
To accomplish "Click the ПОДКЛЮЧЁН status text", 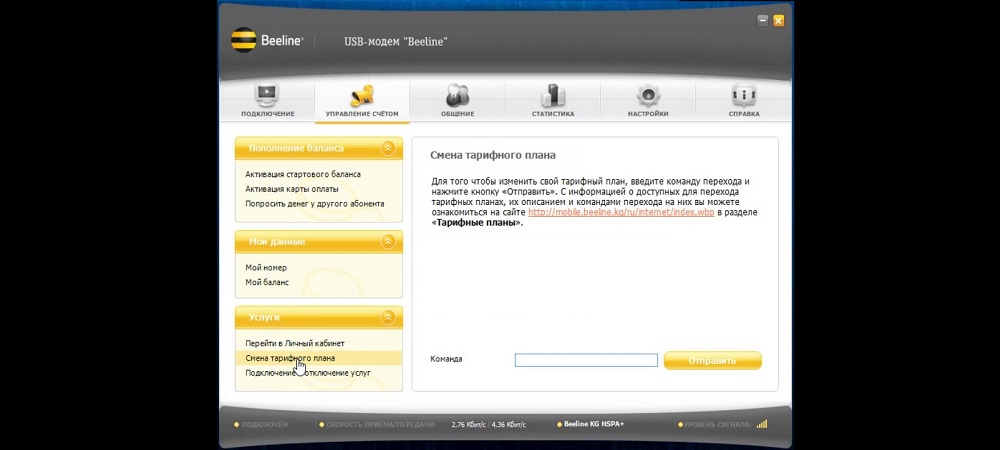I will [x=265, y=424].
